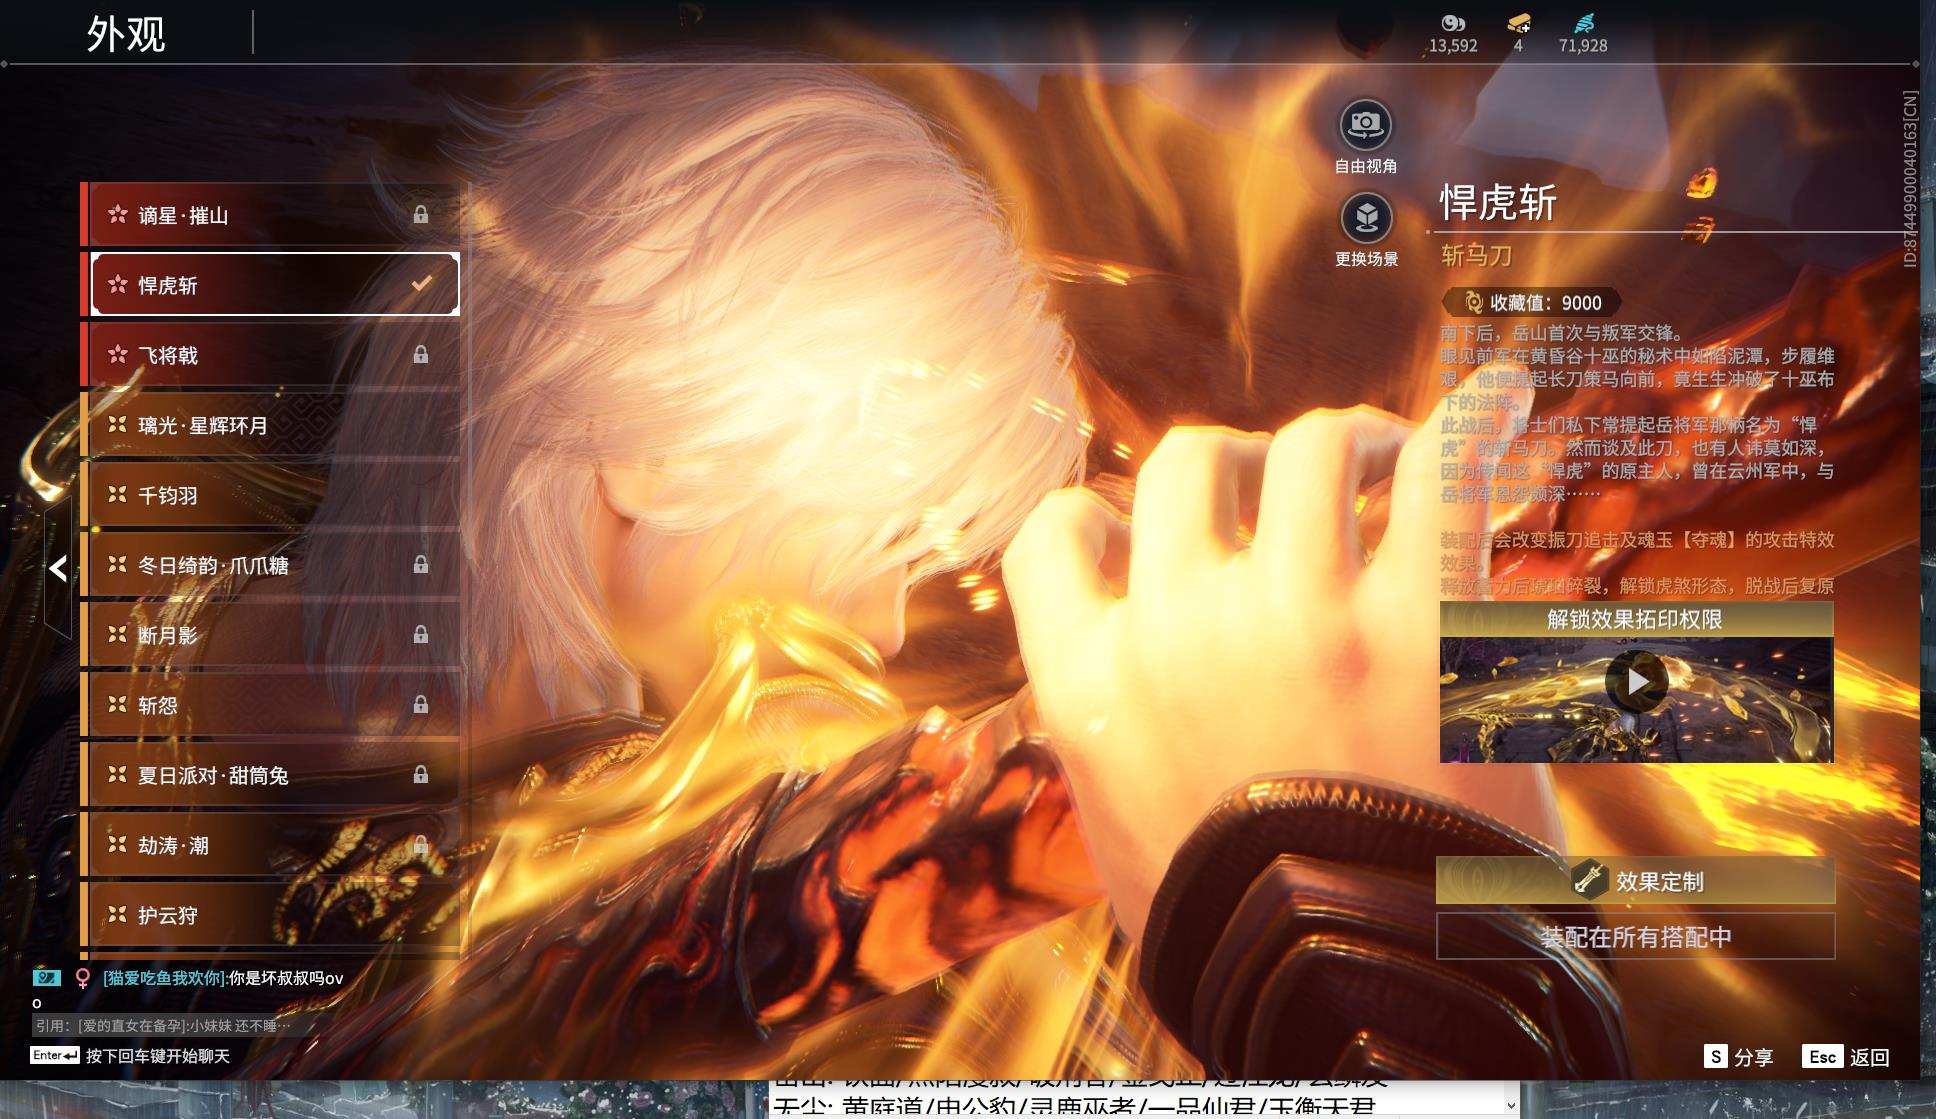Click the checkmark on 悍虎斩 row
Screen dimensions: 1936x1119
(x=422, y=284)
